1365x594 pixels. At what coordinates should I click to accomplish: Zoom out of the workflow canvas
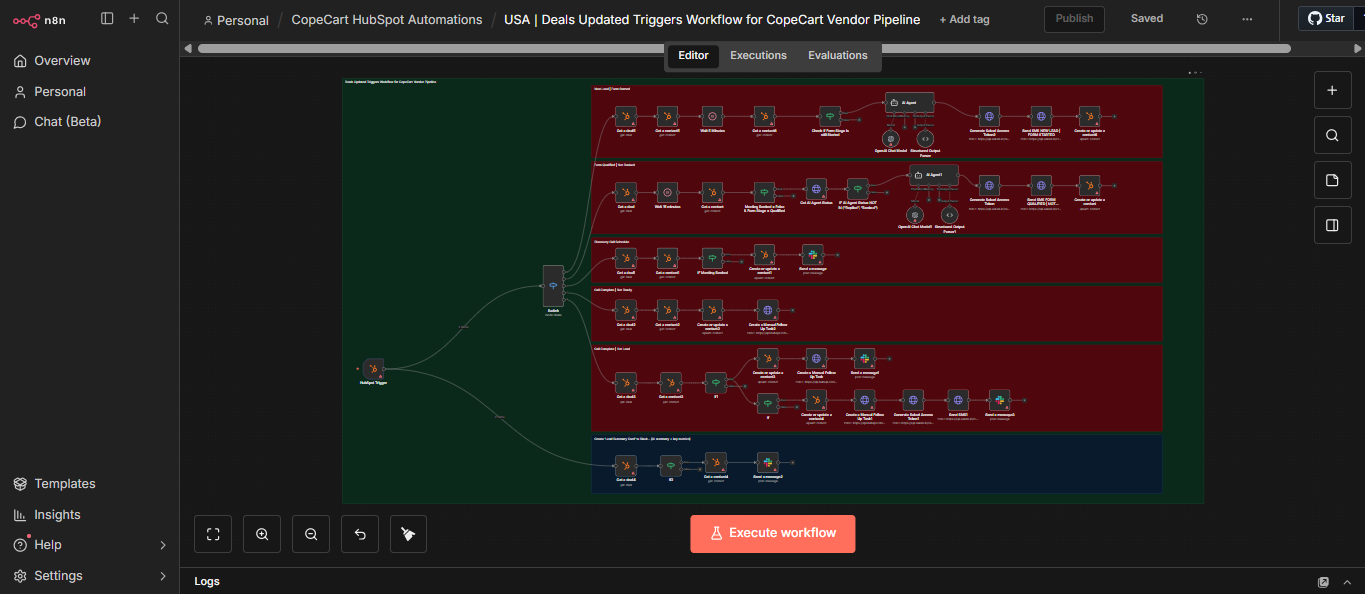(311, 534)
